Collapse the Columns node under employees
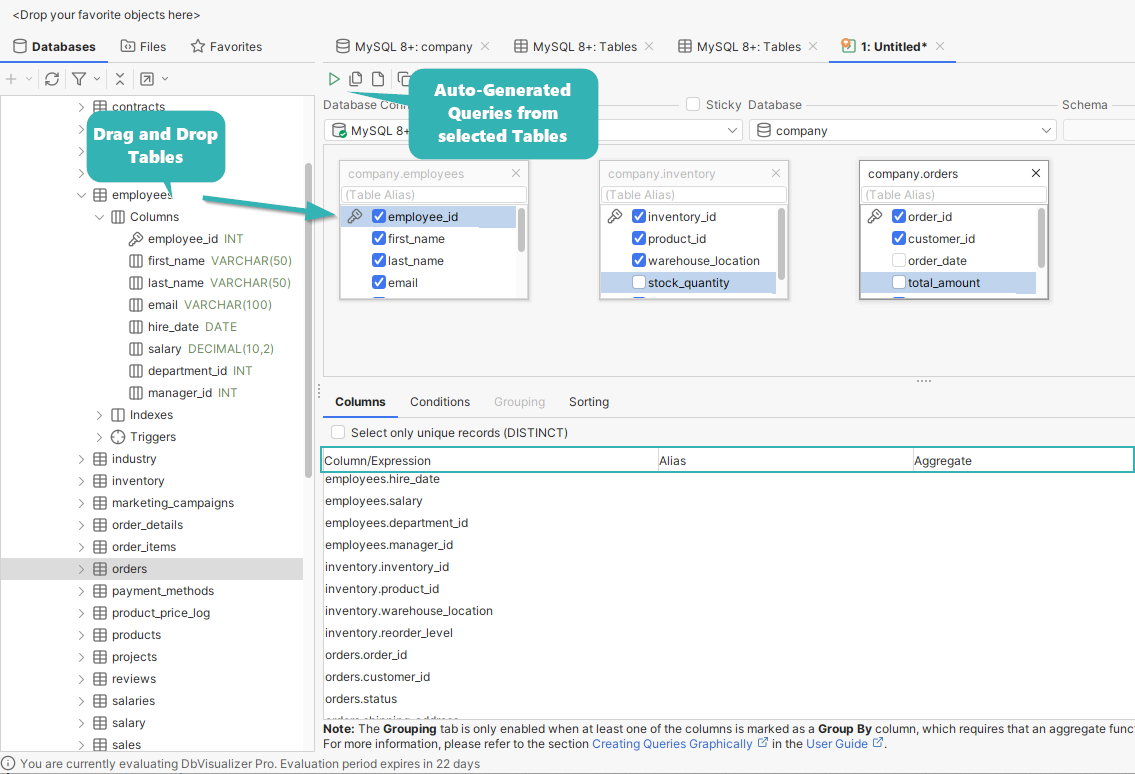The height and width of the screenshot is (774, 1135). 99,217
